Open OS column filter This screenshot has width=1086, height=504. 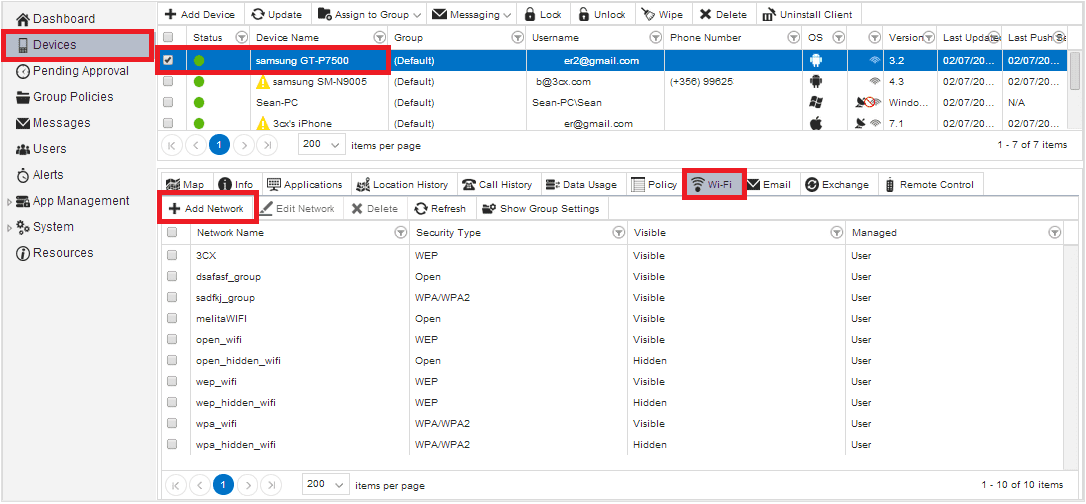(x=838, y=37)
